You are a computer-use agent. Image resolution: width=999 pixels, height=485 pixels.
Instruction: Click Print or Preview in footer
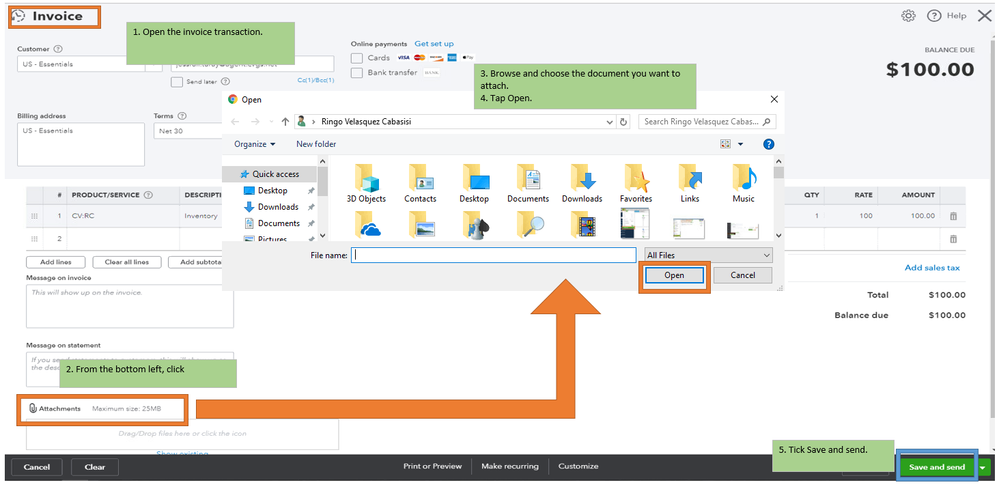[432, 467]
